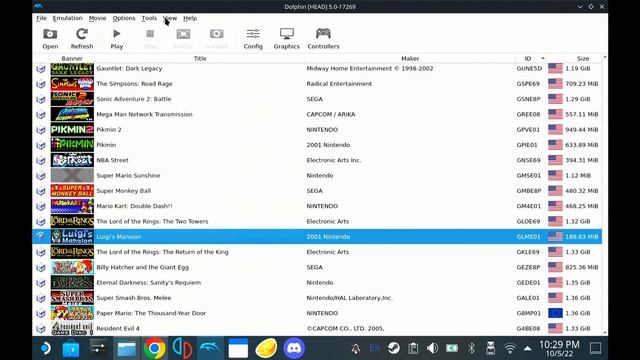Click the Banner column header
This screenshot has width=640, height=360.
pyautogui.click(x=72, y=58)
